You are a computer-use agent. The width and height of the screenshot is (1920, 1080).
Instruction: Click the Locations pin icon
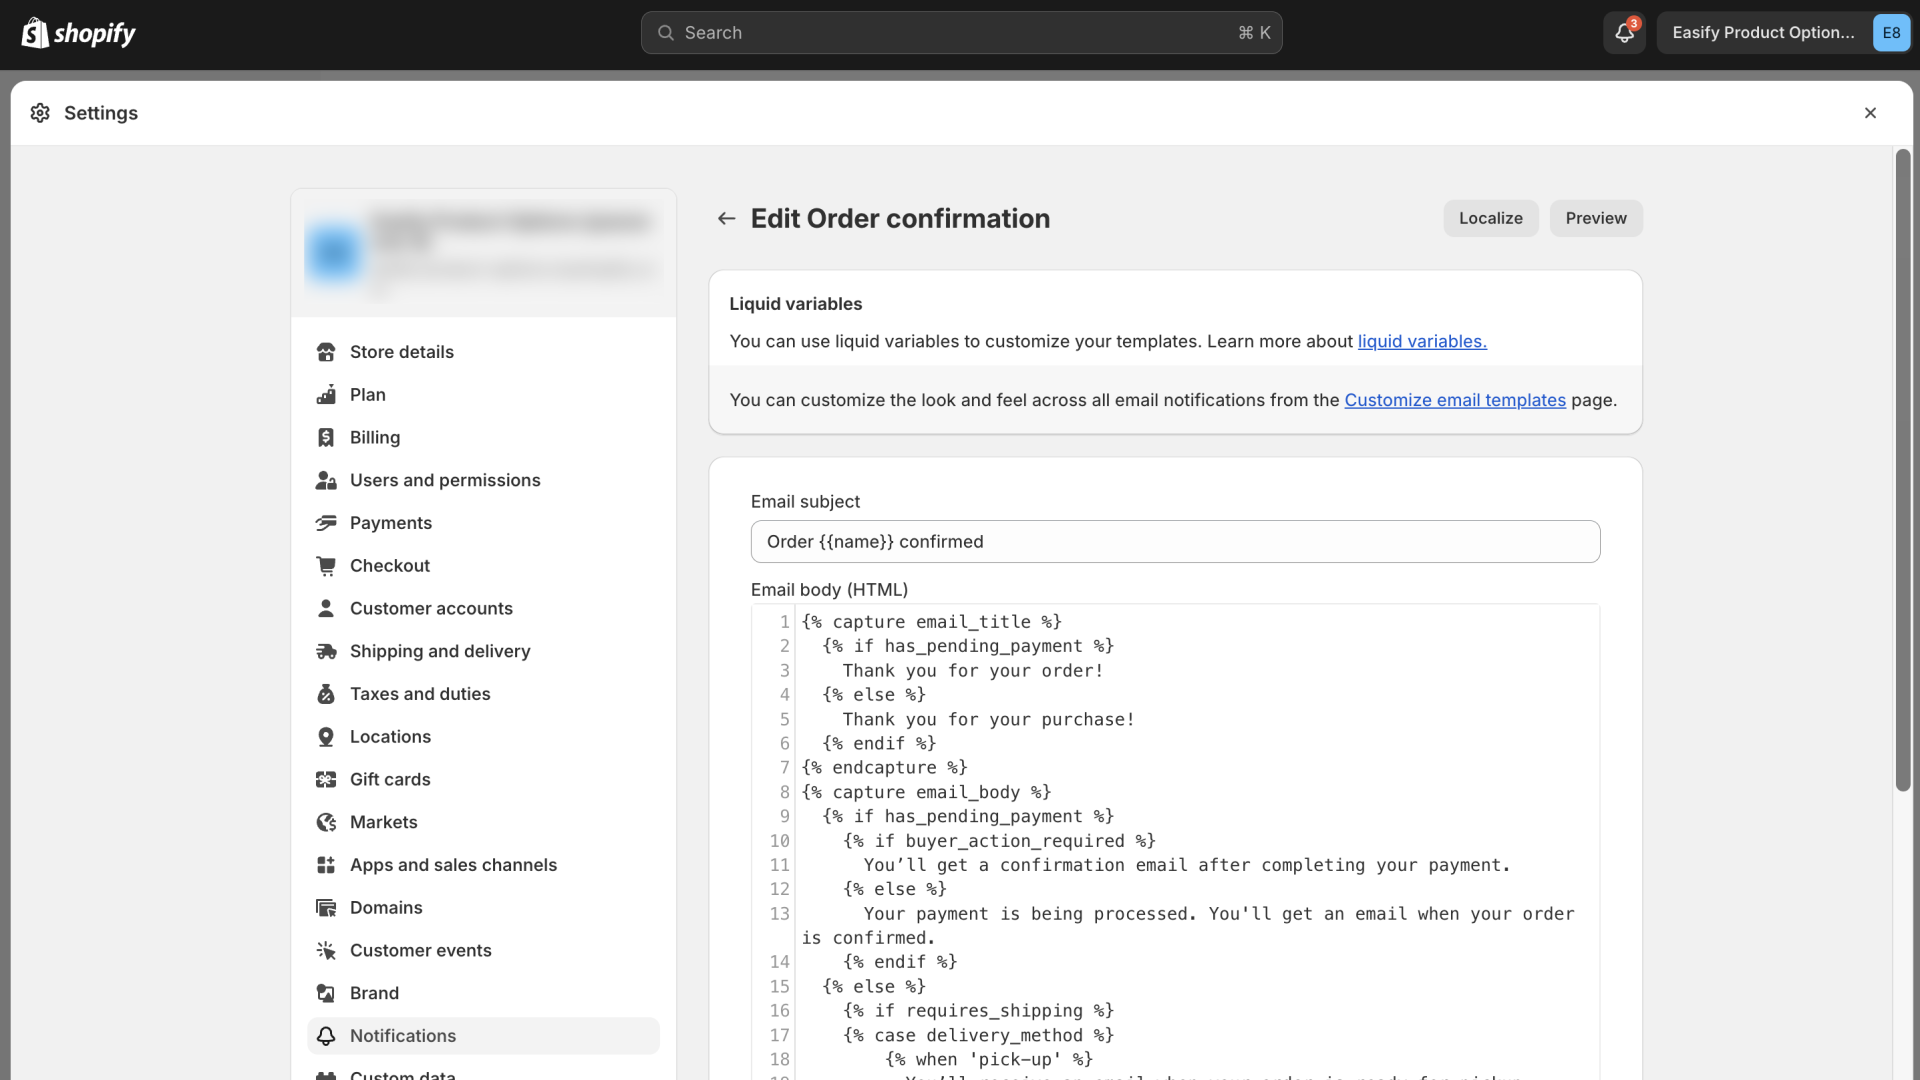click(327, 737)
